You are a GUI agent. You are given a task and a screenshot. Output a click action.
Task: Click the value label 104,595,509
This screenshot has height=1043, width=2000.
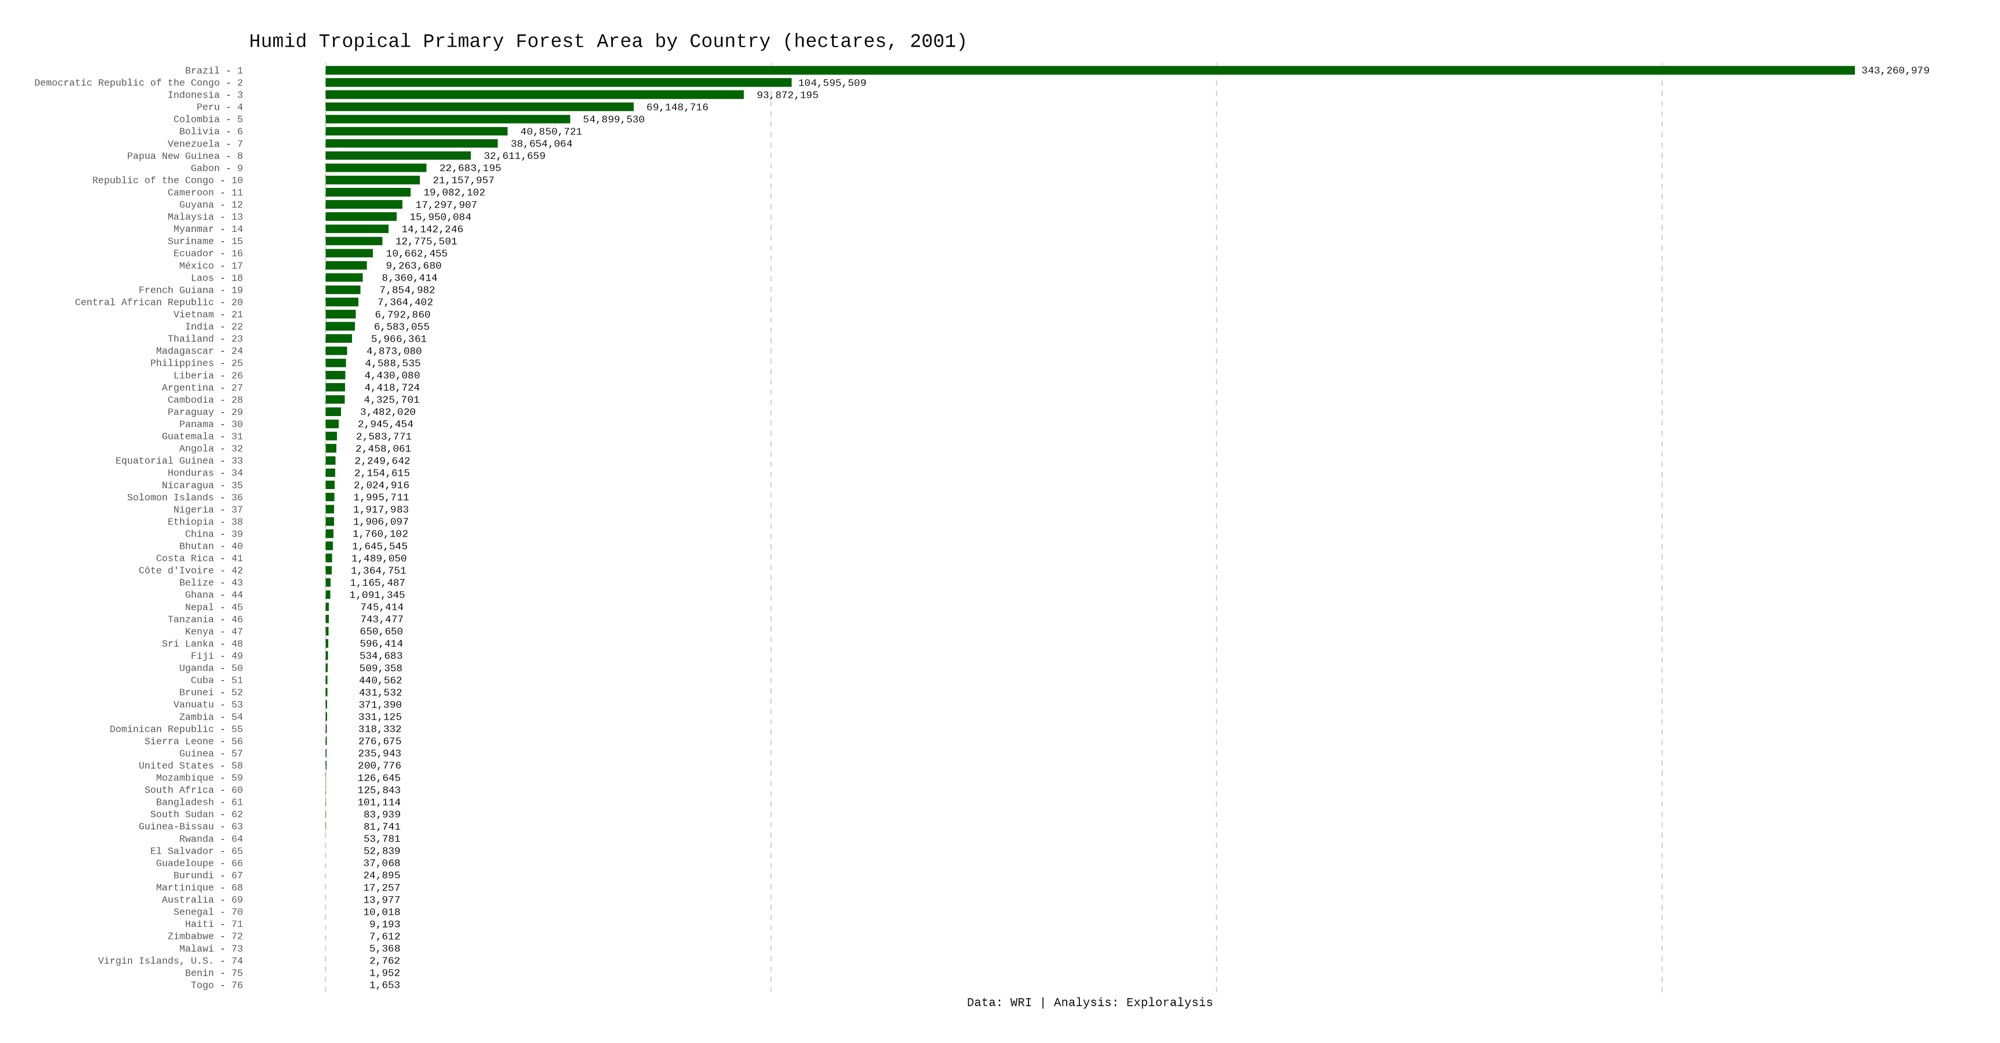[x=832, y=83]
